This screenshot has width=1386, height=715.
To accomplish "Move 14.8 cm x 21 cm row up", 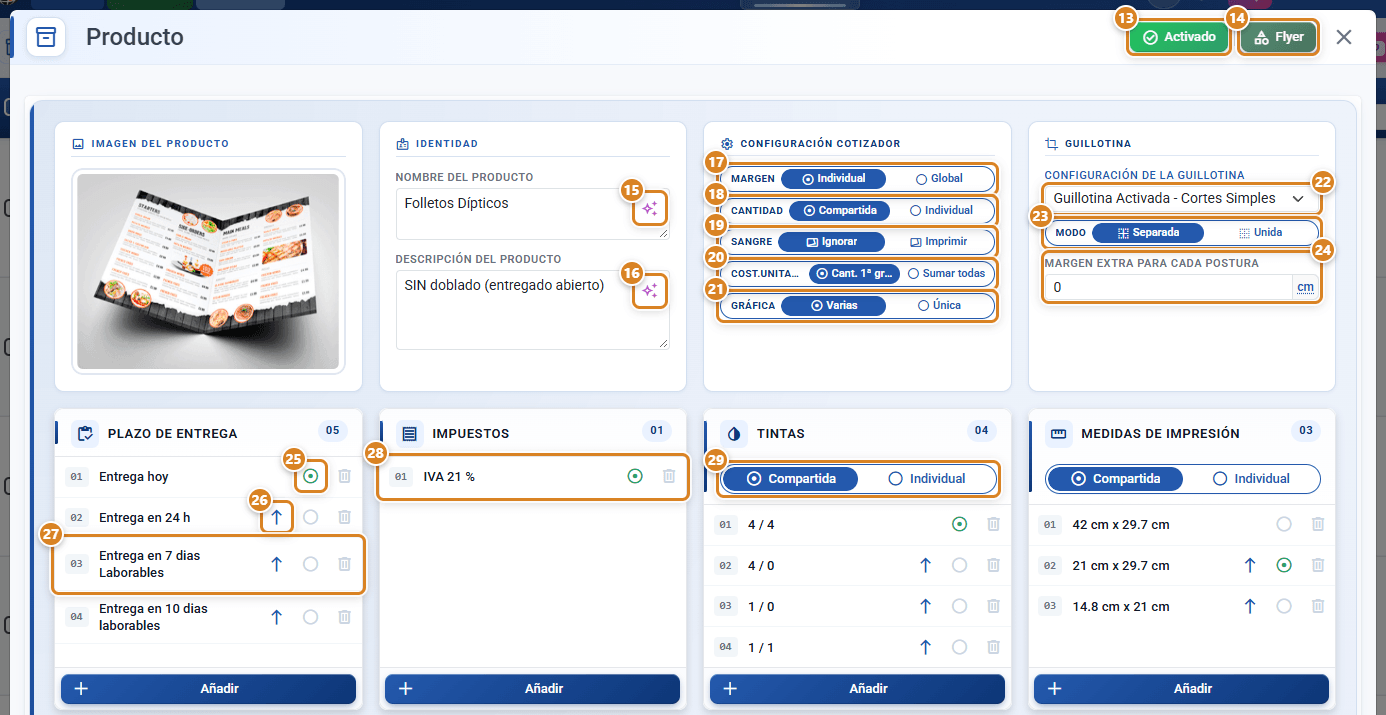I will pyautogui.click(x=1250, y=606).
